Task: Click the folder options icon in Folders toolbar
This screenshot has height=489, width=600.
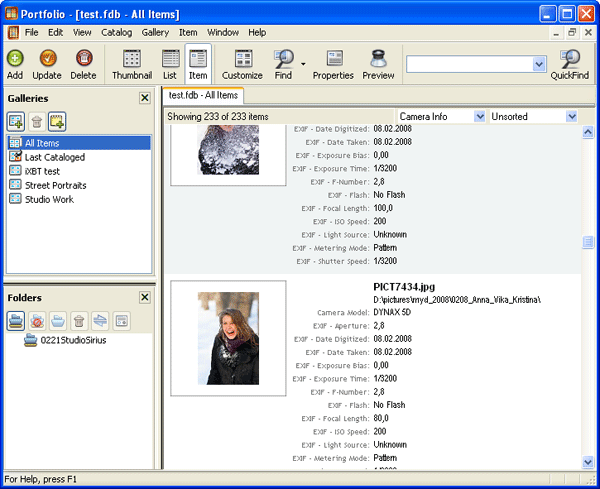Action: tap(122, 321)
